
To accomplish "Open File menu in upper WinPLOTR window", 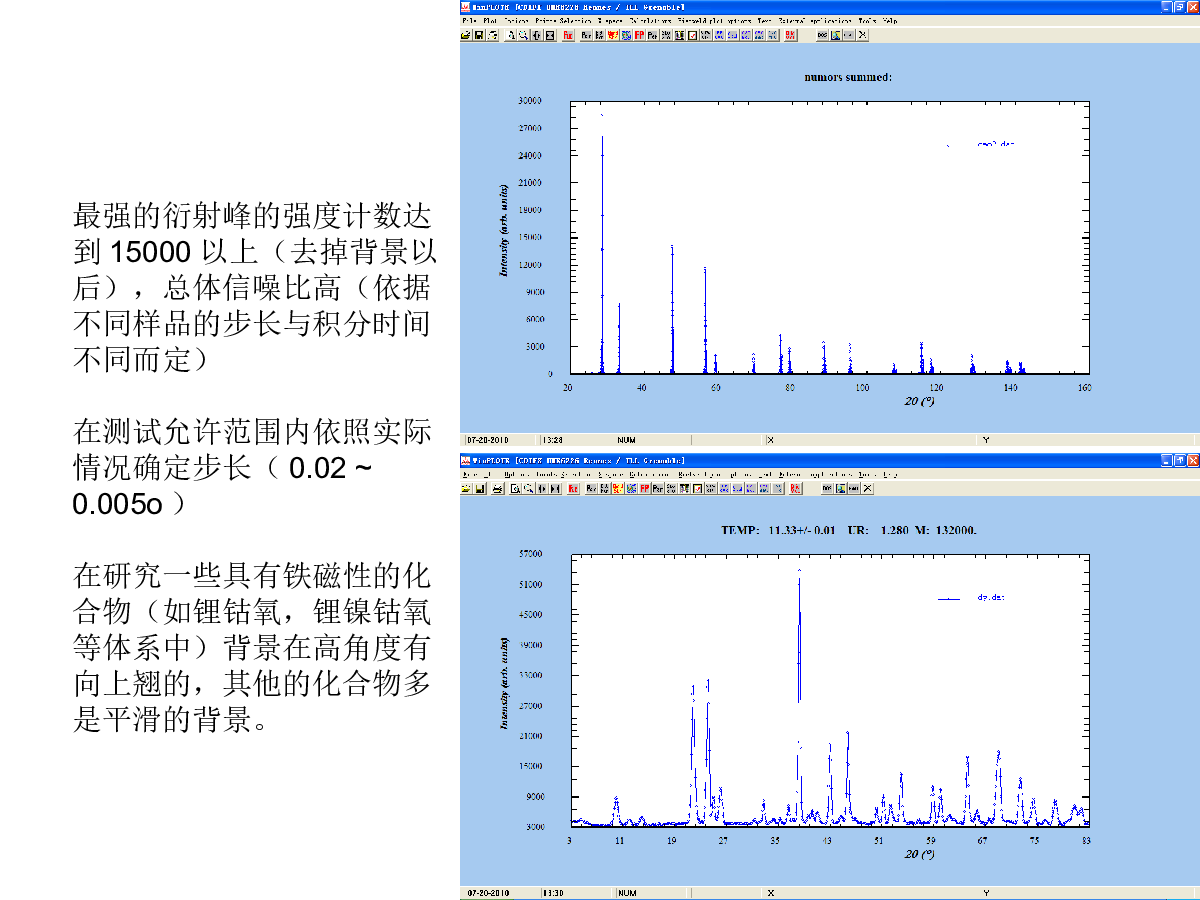I will 467,21.
